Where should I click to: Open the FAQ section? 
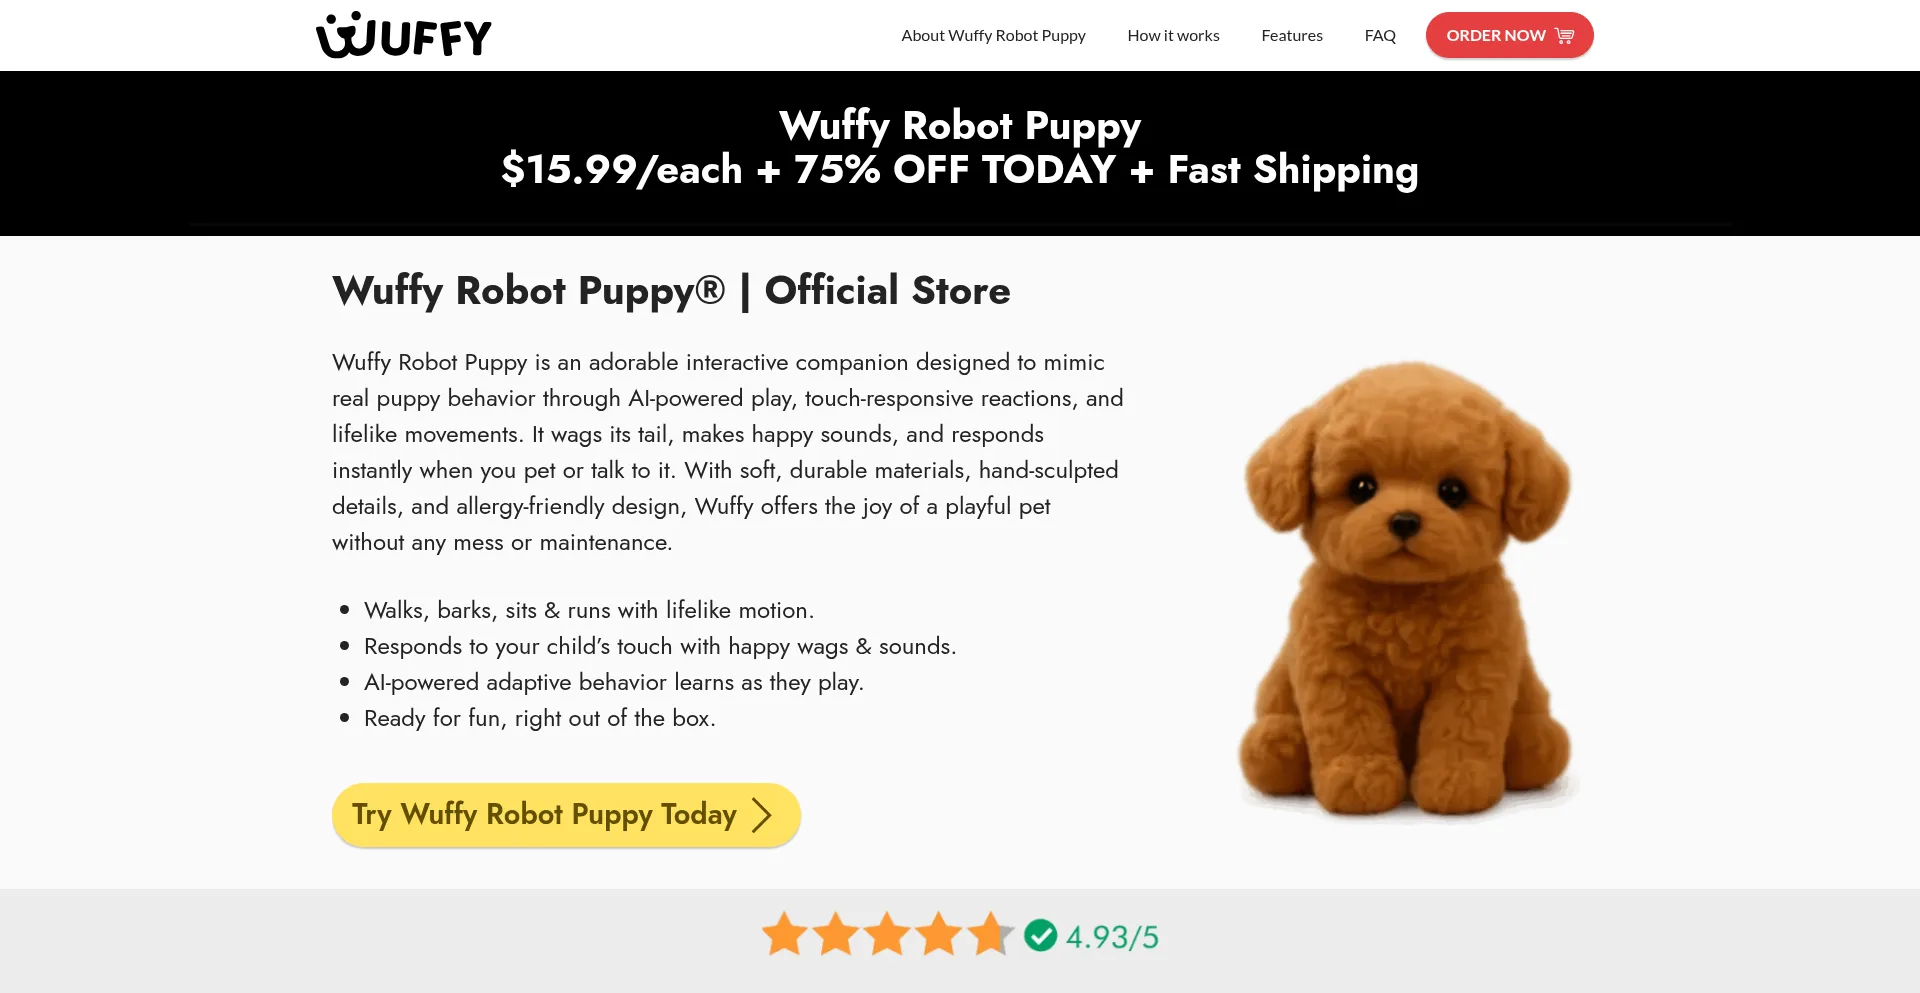[x=1379, y=35]
